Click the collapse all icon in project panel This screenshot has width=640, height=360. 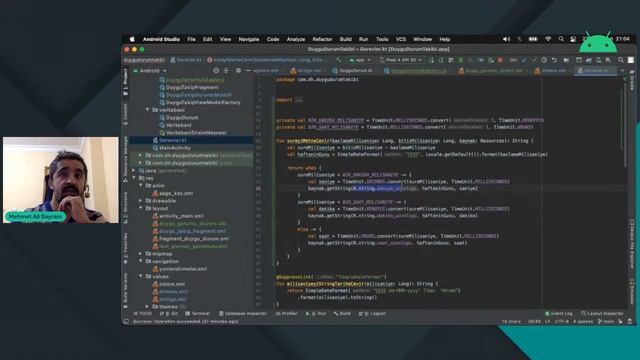226,71
